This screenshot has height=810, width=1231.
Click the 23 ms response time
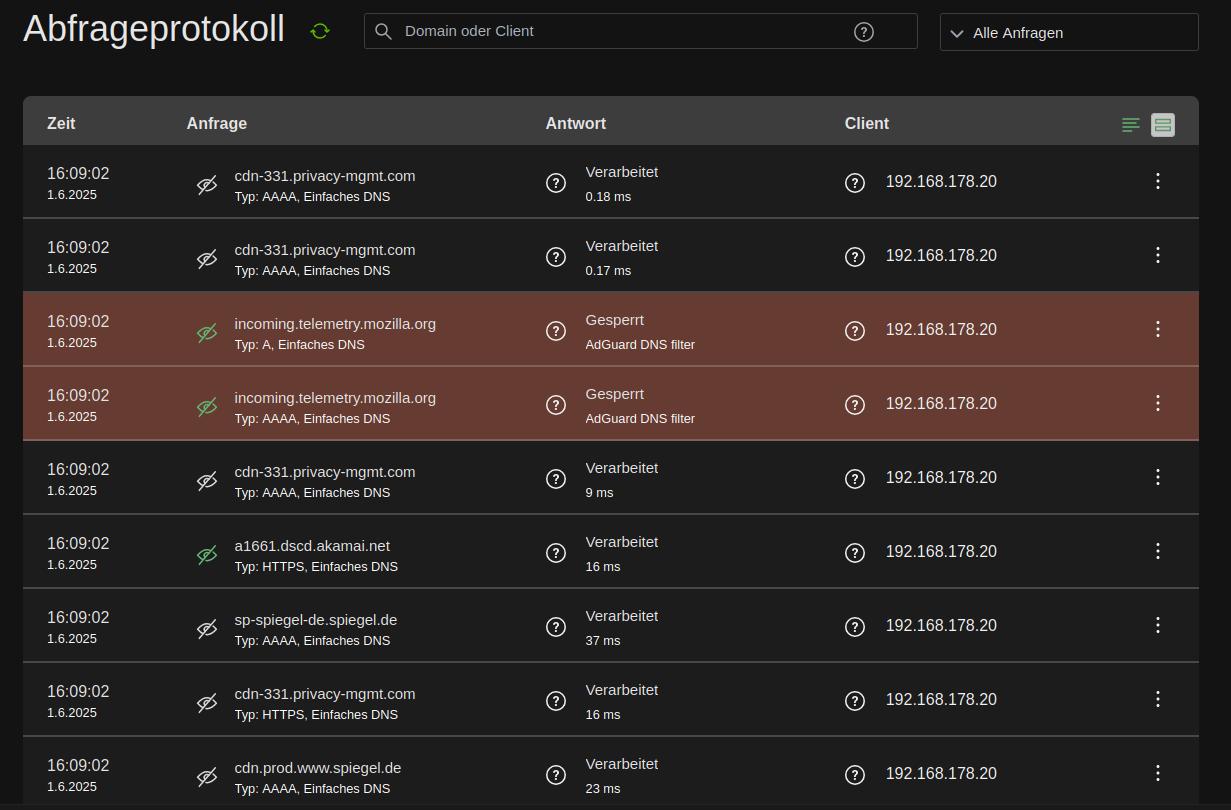coord(603,789)
